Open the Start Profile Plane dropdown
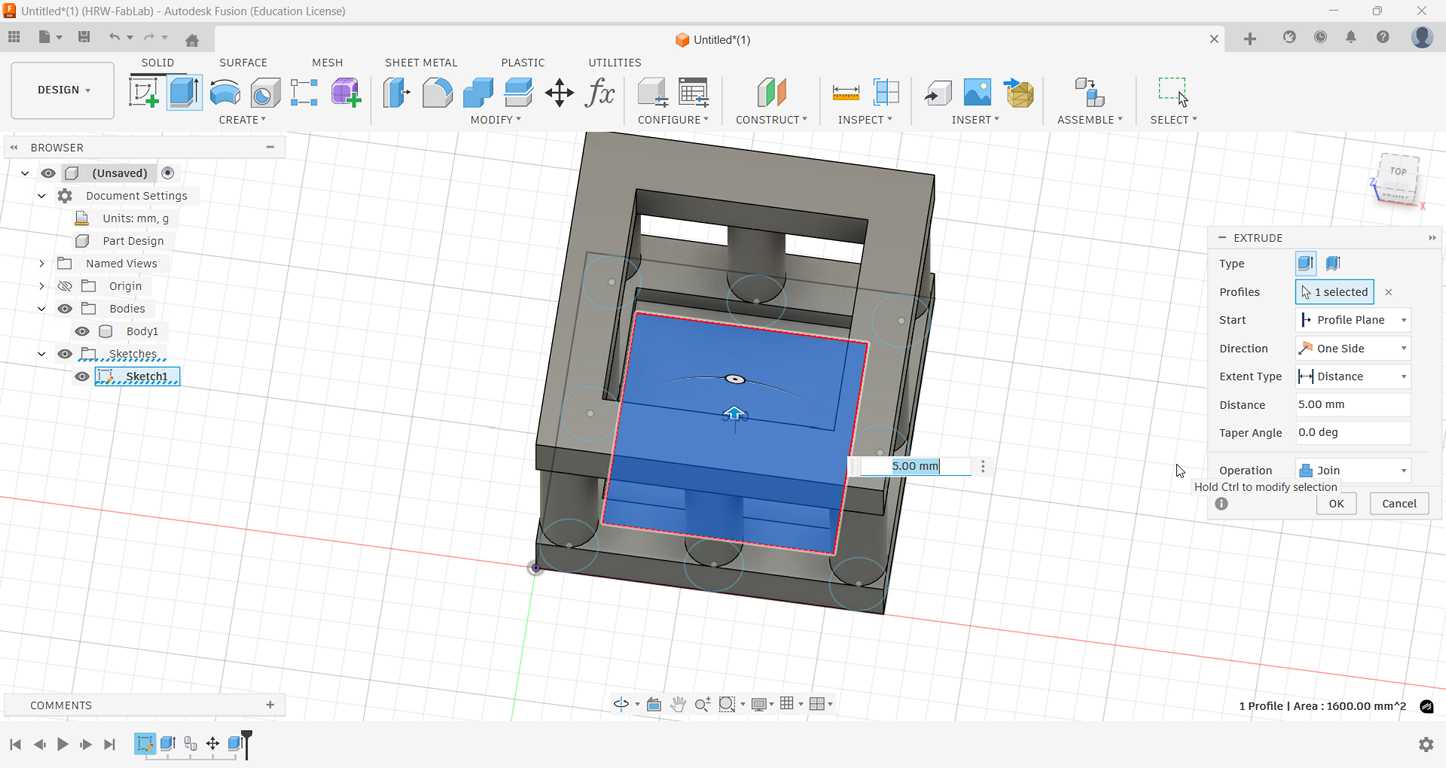1446x768 pixels. [1353, 320]
